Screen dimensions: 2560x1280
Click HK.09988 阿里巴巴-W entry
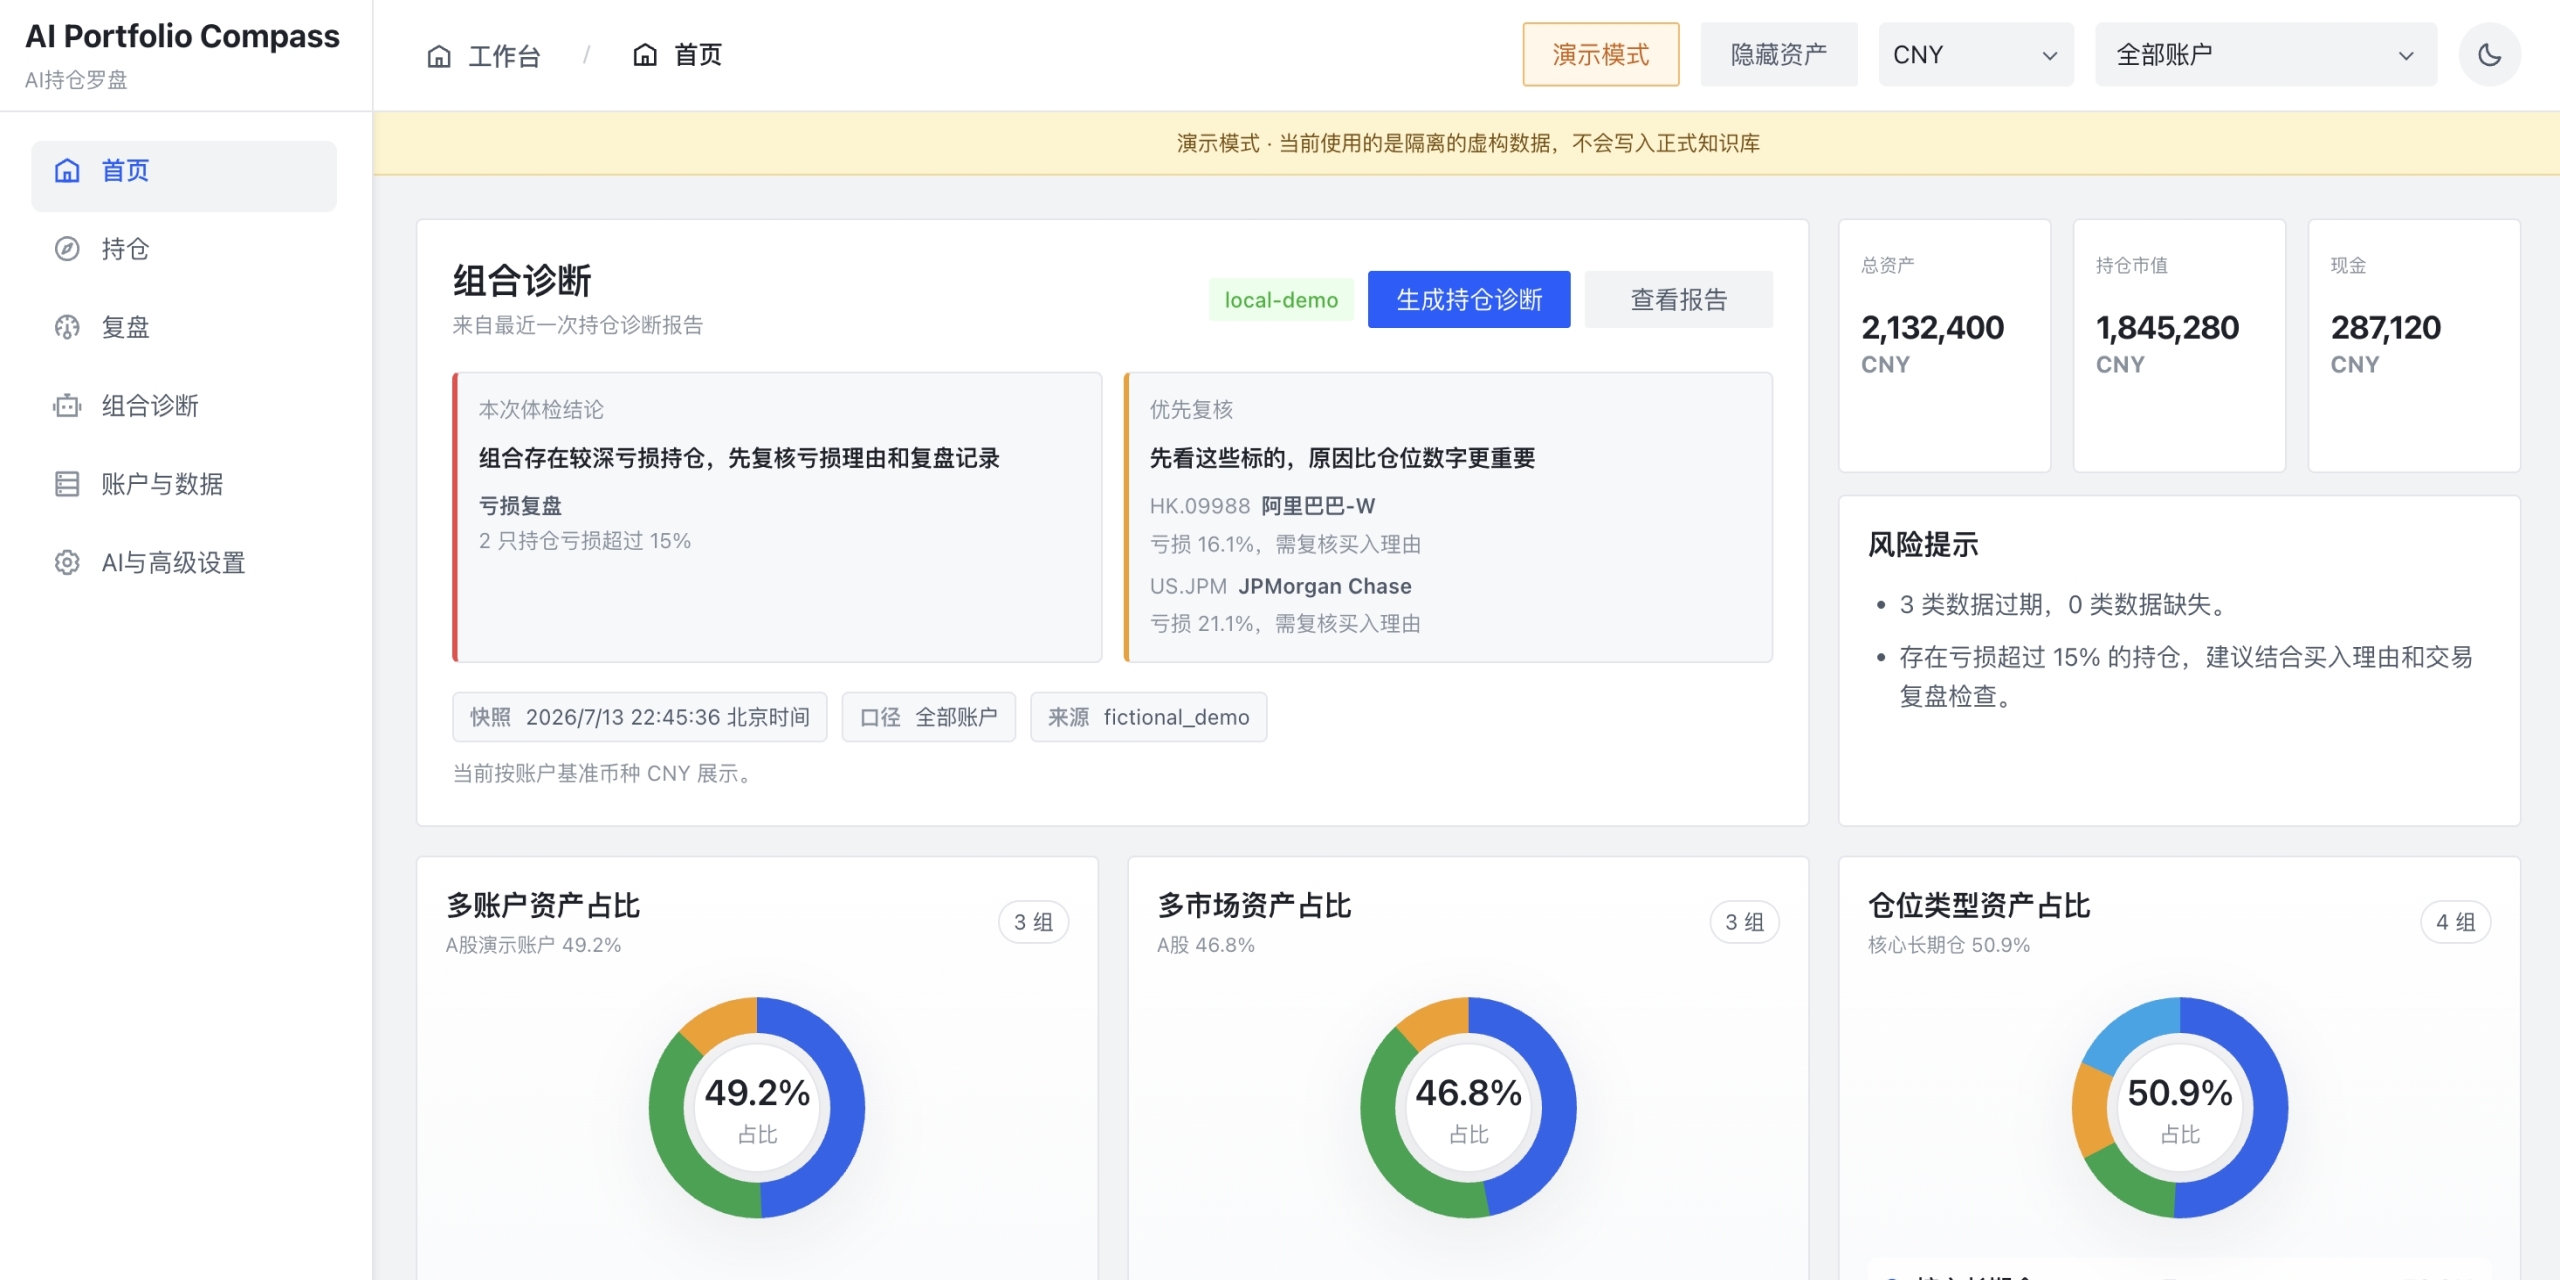coord(1262,506)
